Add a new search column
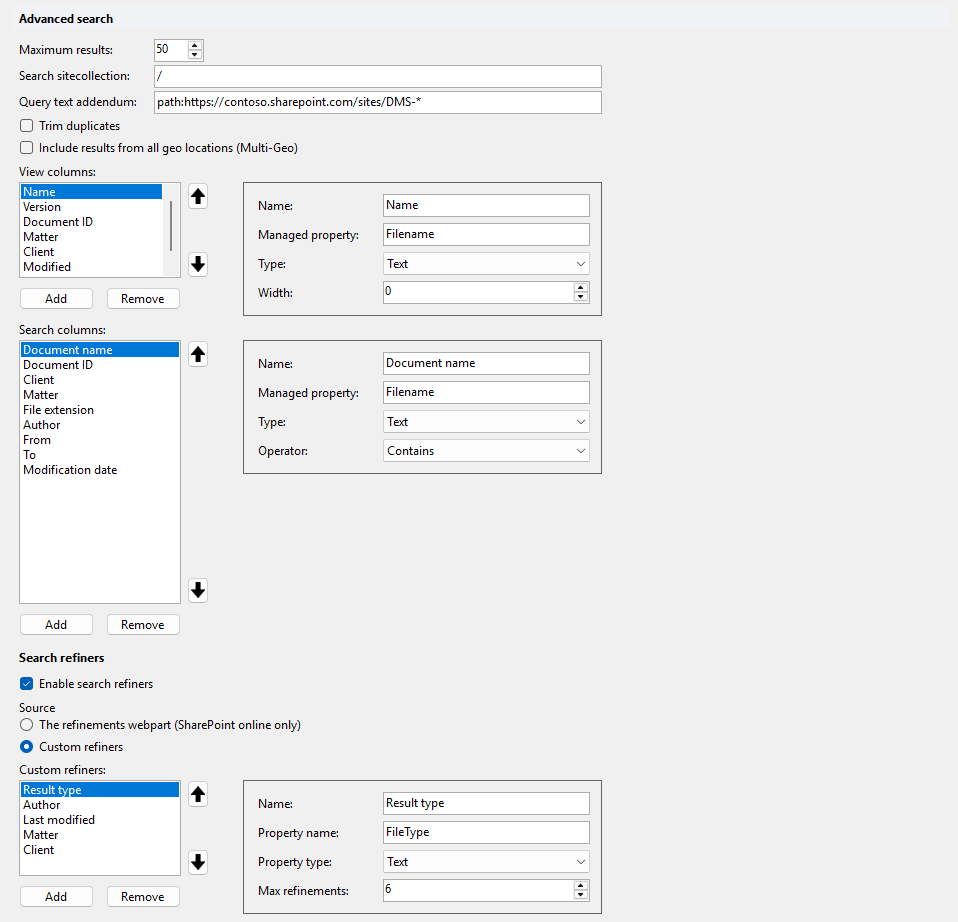 tap(56, 624)
